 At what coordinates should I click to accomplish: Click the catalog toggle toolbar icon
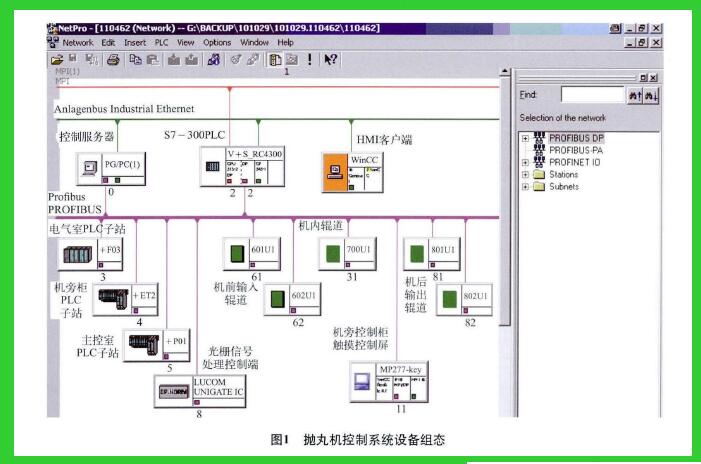[x=274, y=59]
